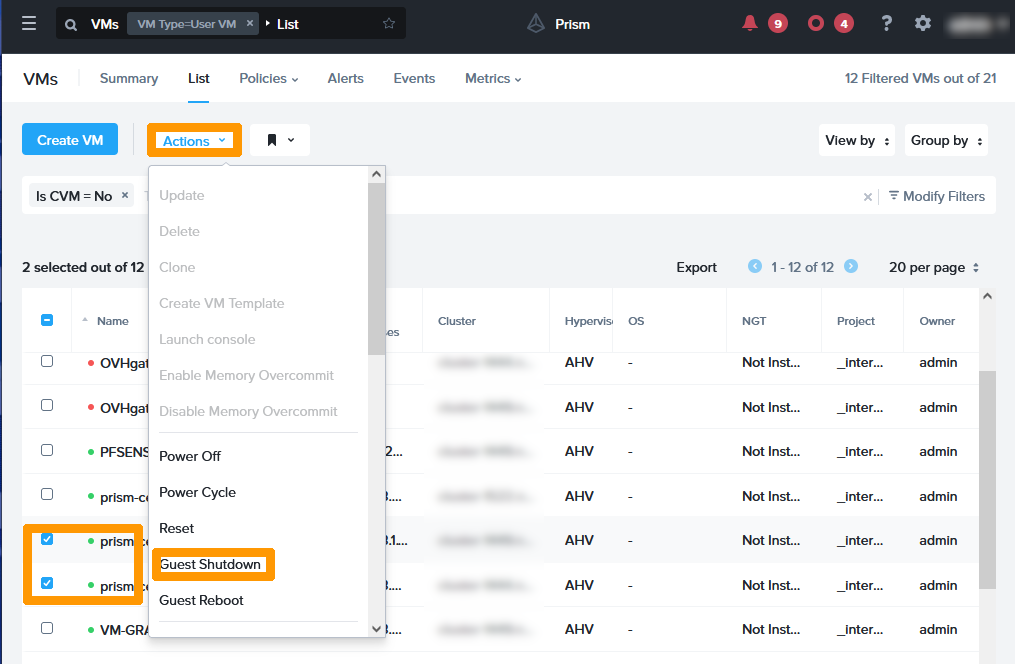
Task: Choose Guest Shutdown from Actions menu
Action: pyautogui.click(x=211, y=564)
